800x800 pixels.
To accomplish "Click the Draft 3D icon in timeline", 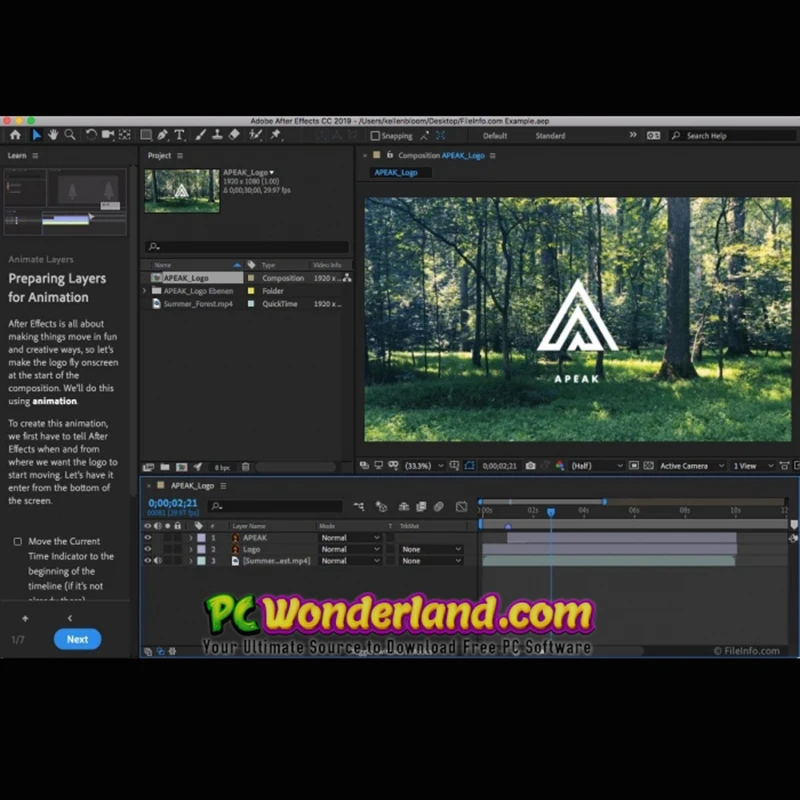I will [381, 507].
